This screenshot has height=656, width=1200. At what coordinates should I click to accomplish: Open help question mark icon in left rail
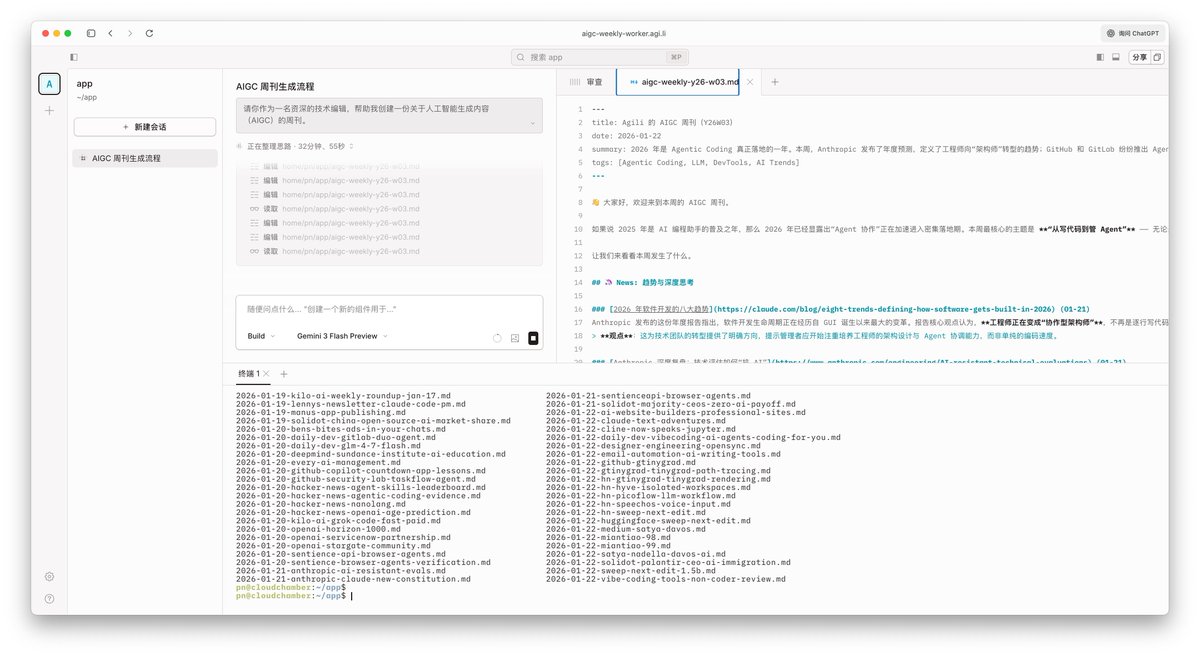49,598
